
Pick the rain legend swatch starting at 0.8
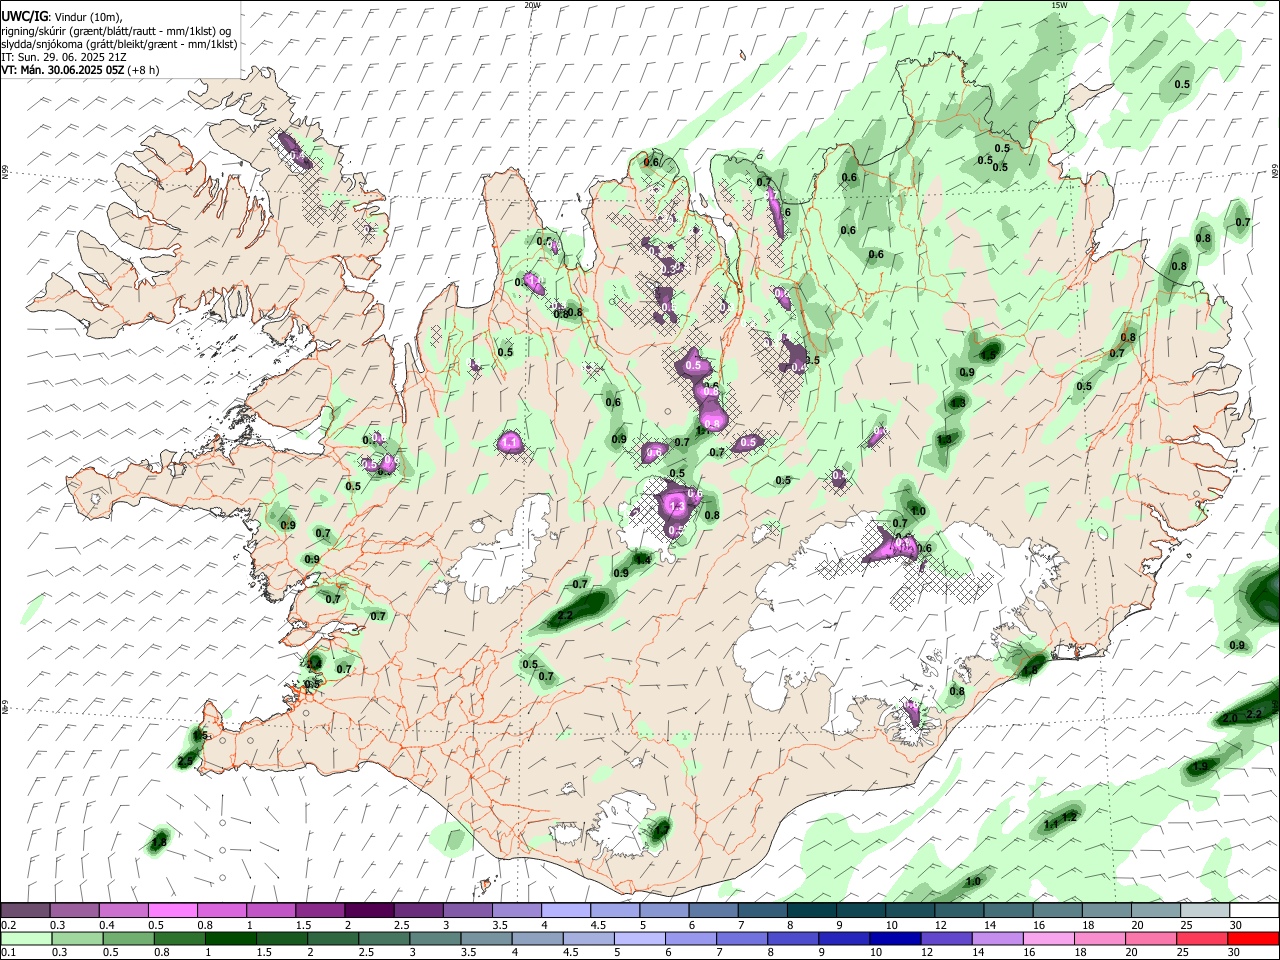[179, 938]
